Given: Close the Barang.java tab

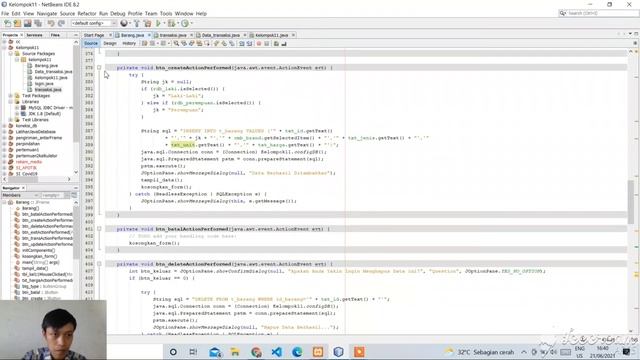Looking at the screenshot, I should [149, 35].
